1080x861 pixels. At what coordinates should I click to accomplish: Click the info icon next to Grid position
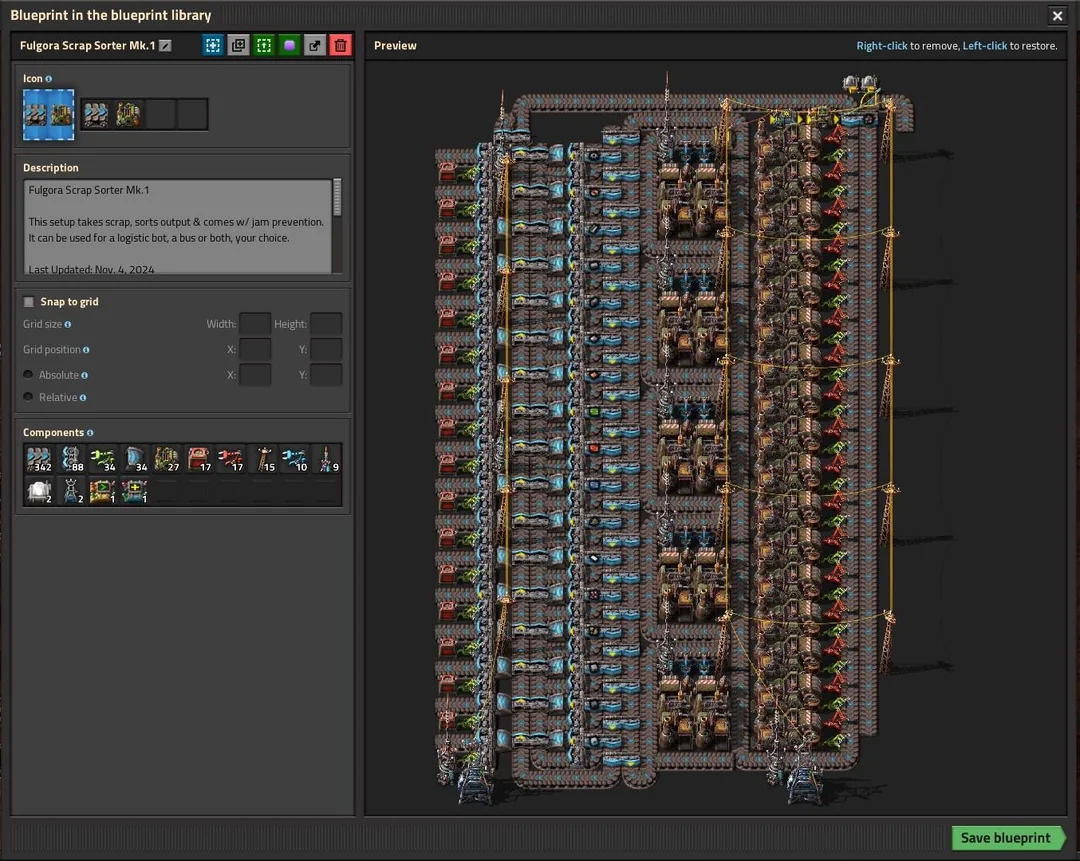86,350
